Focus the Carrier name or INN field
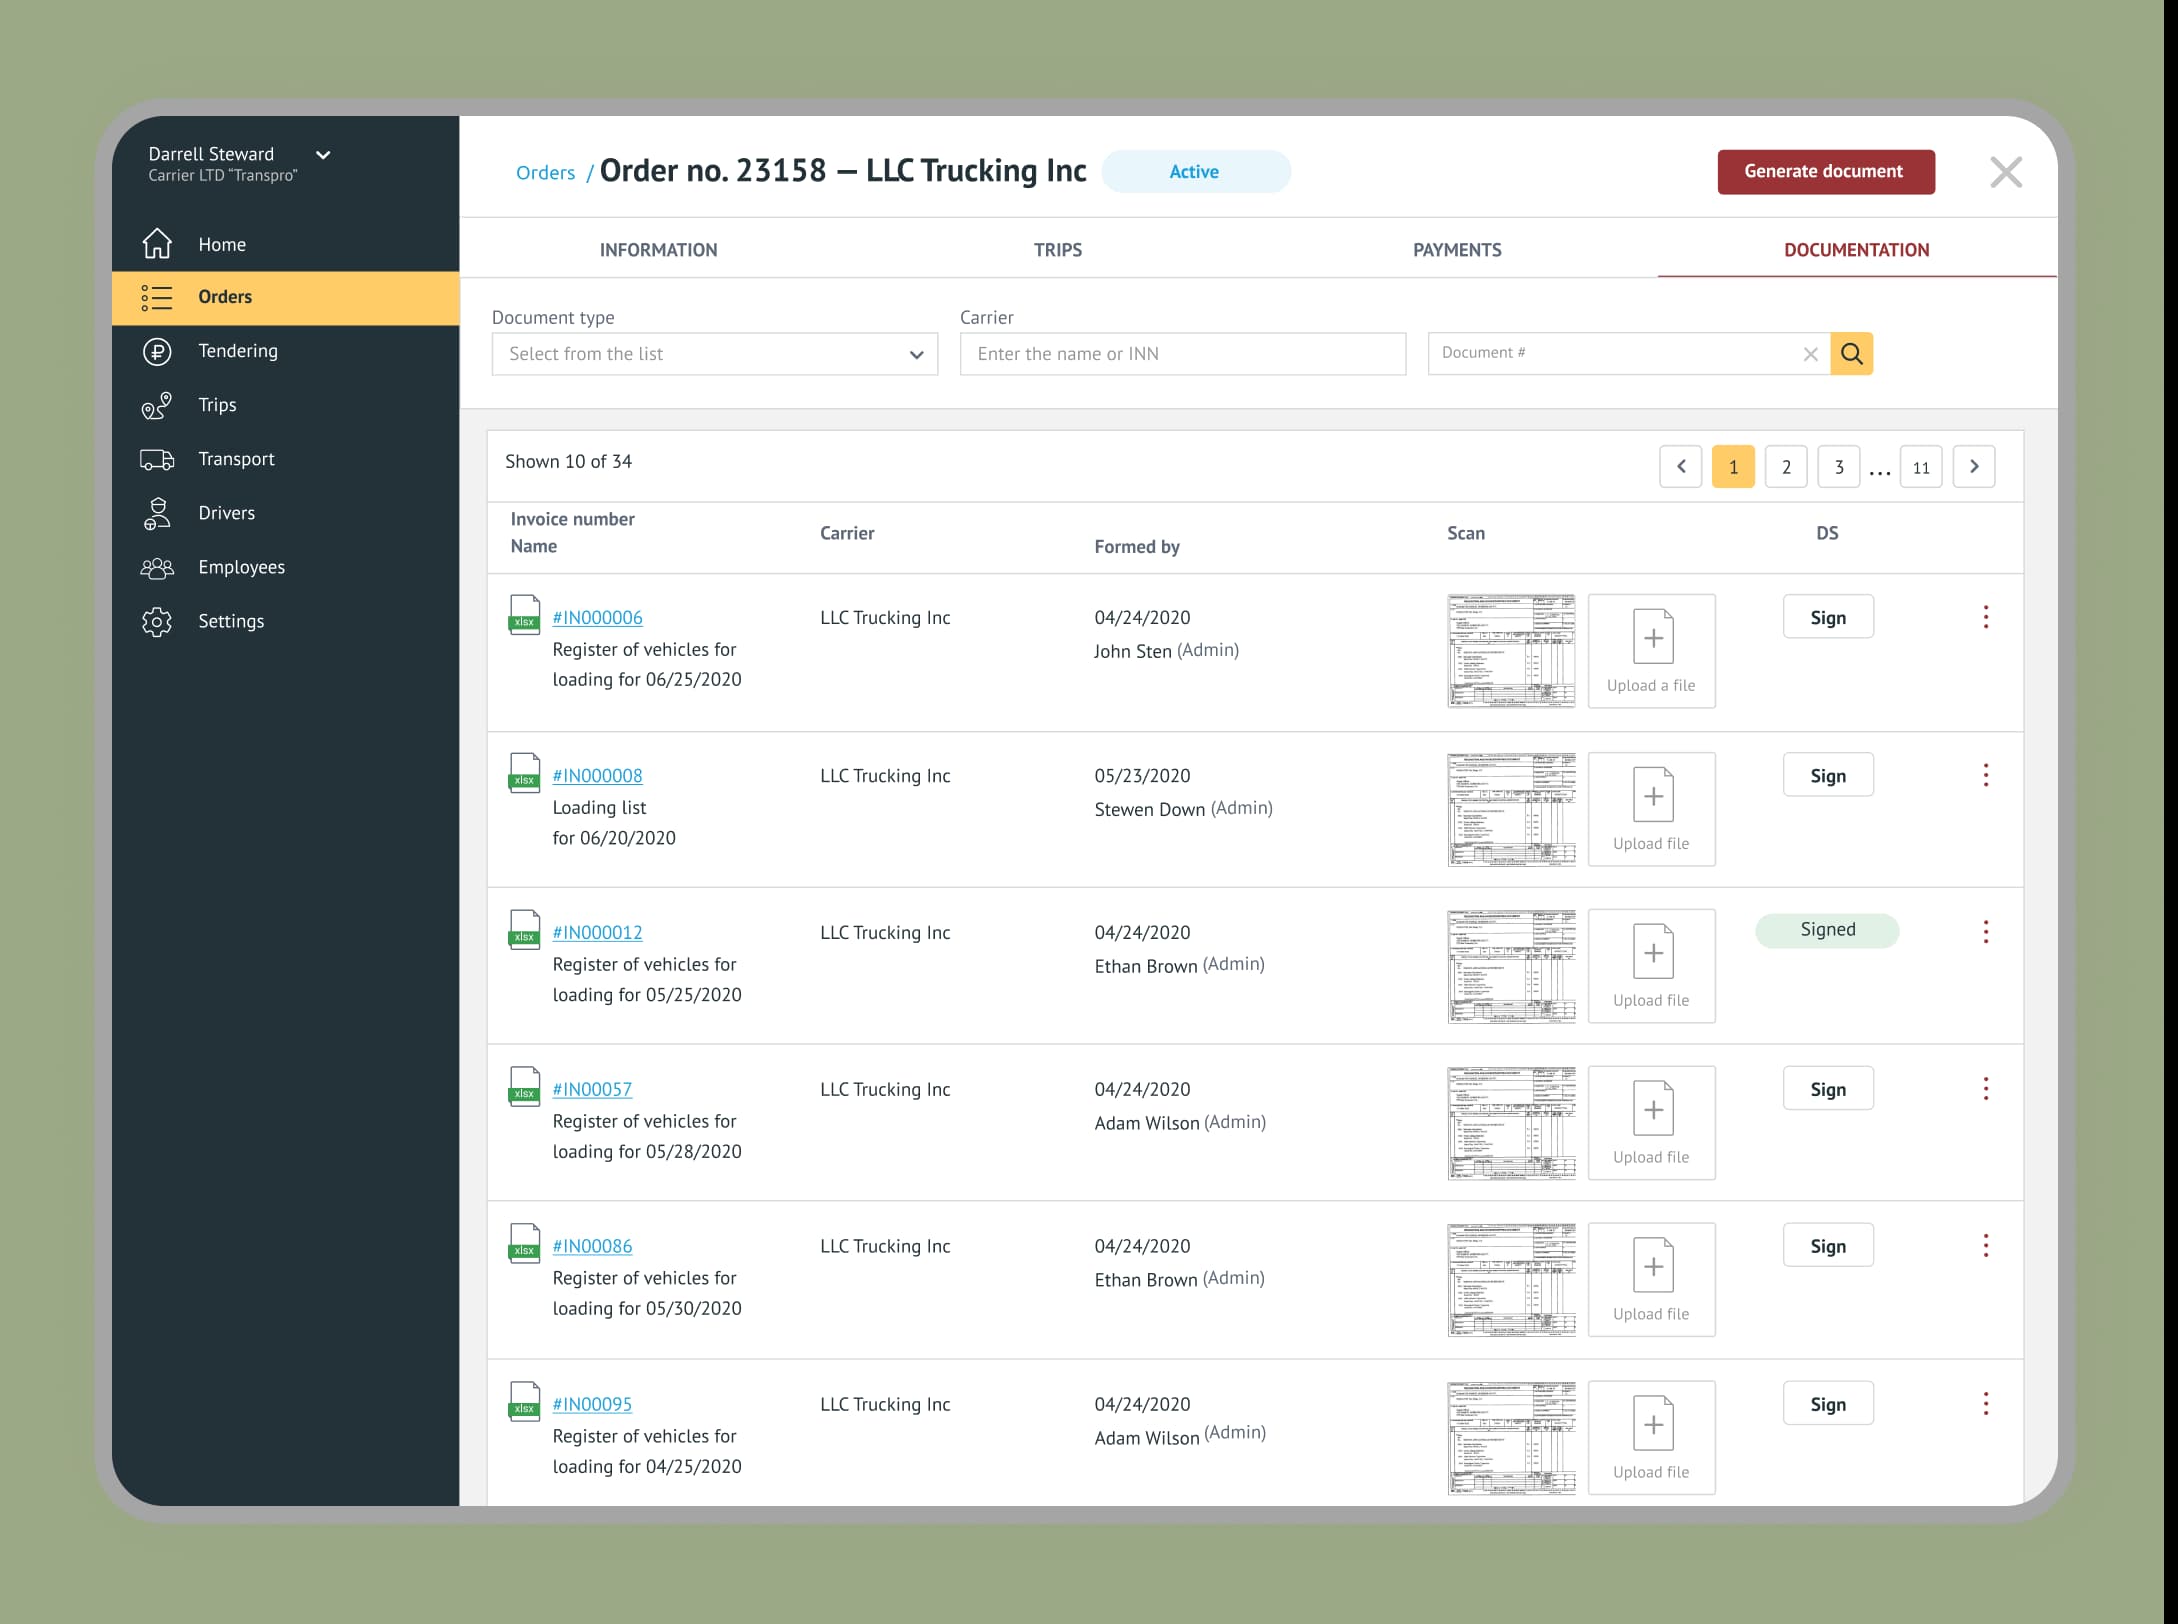 point(1183,354)
